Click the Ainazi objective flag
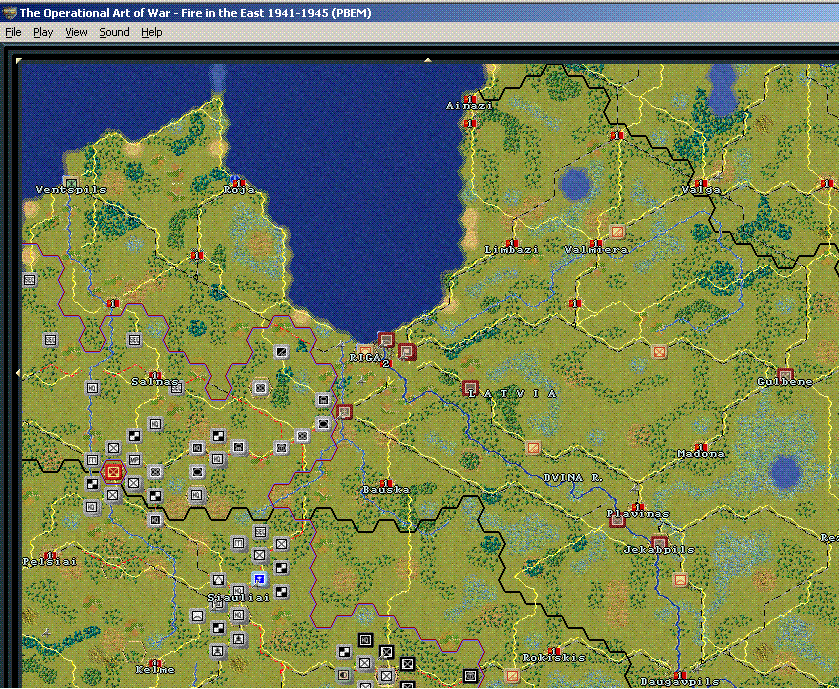Viewport: 840px width, 689px height. (470, 99)
